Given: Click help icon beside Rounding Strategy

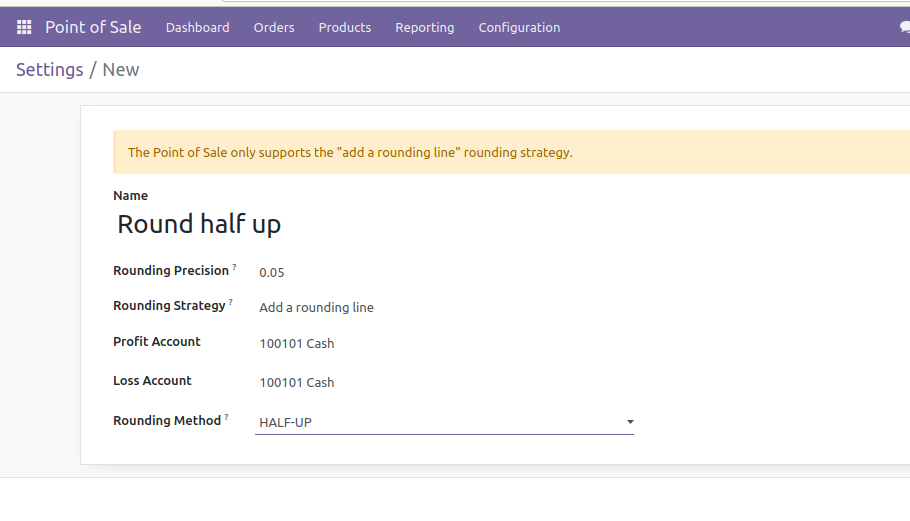Looking at the screenshot, I should [231, 302].
